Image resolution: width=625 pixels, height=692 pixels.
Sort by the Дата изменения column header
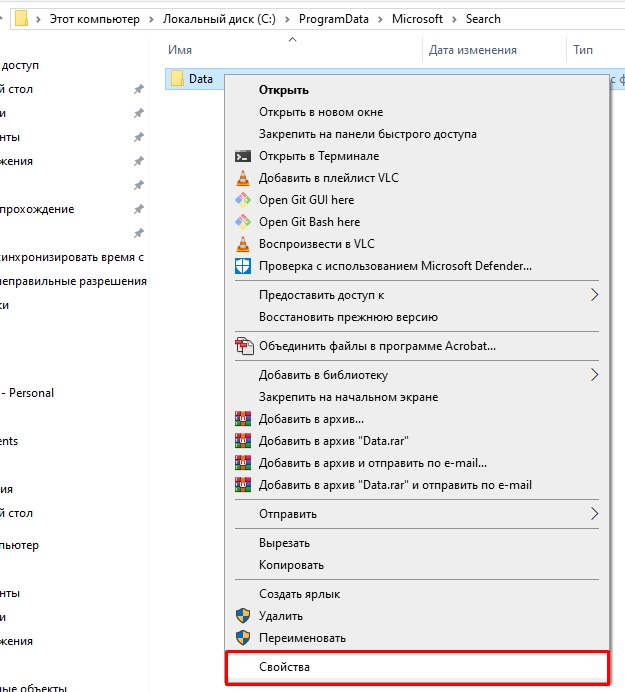[x=472, y=50]
